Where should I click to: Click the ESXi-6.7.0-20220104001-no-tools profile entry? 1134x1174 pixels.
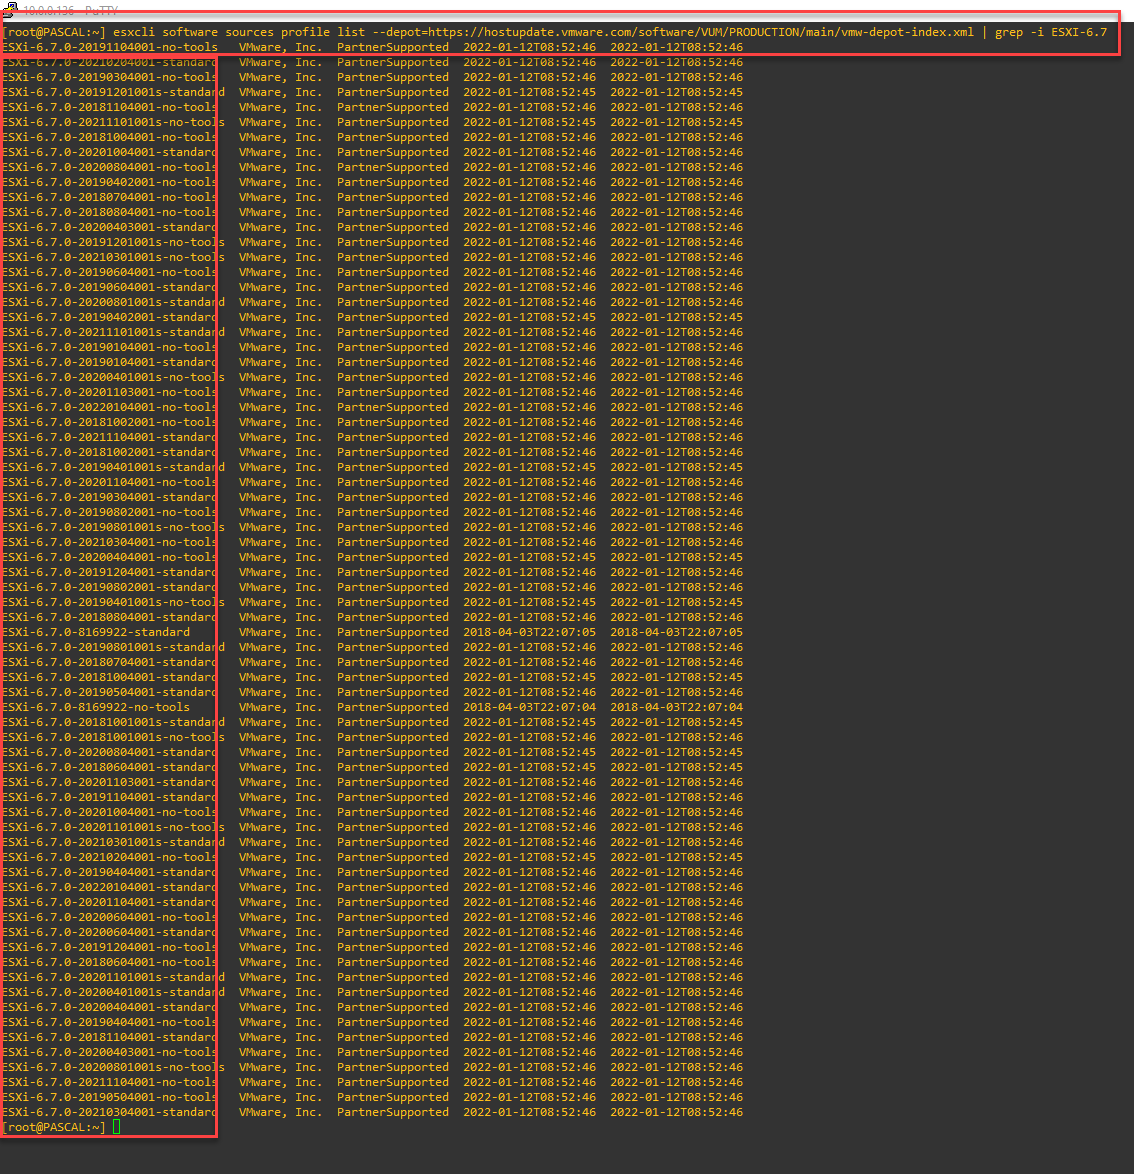[110, 407]
